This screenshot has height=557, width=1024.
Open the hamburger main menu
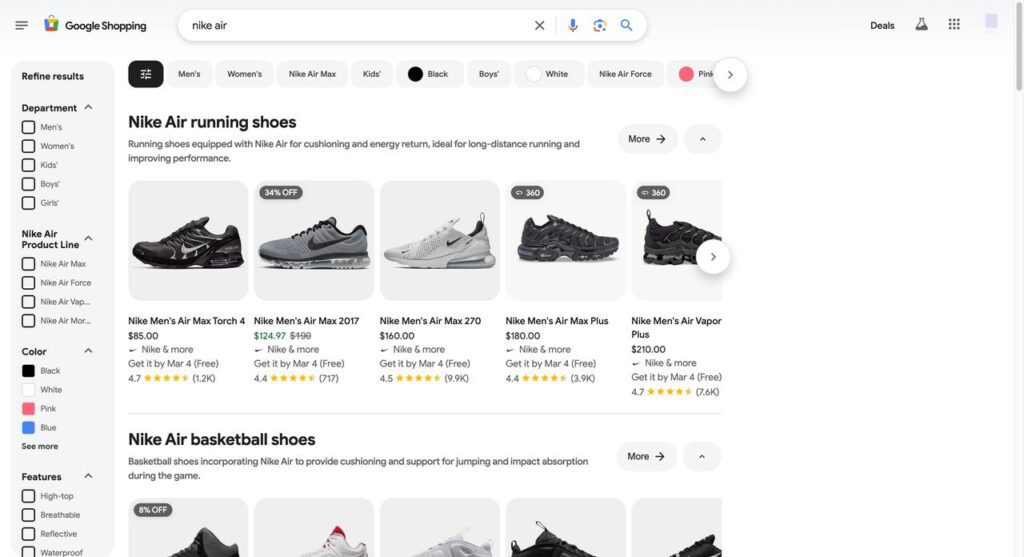[x=22, y=25]
